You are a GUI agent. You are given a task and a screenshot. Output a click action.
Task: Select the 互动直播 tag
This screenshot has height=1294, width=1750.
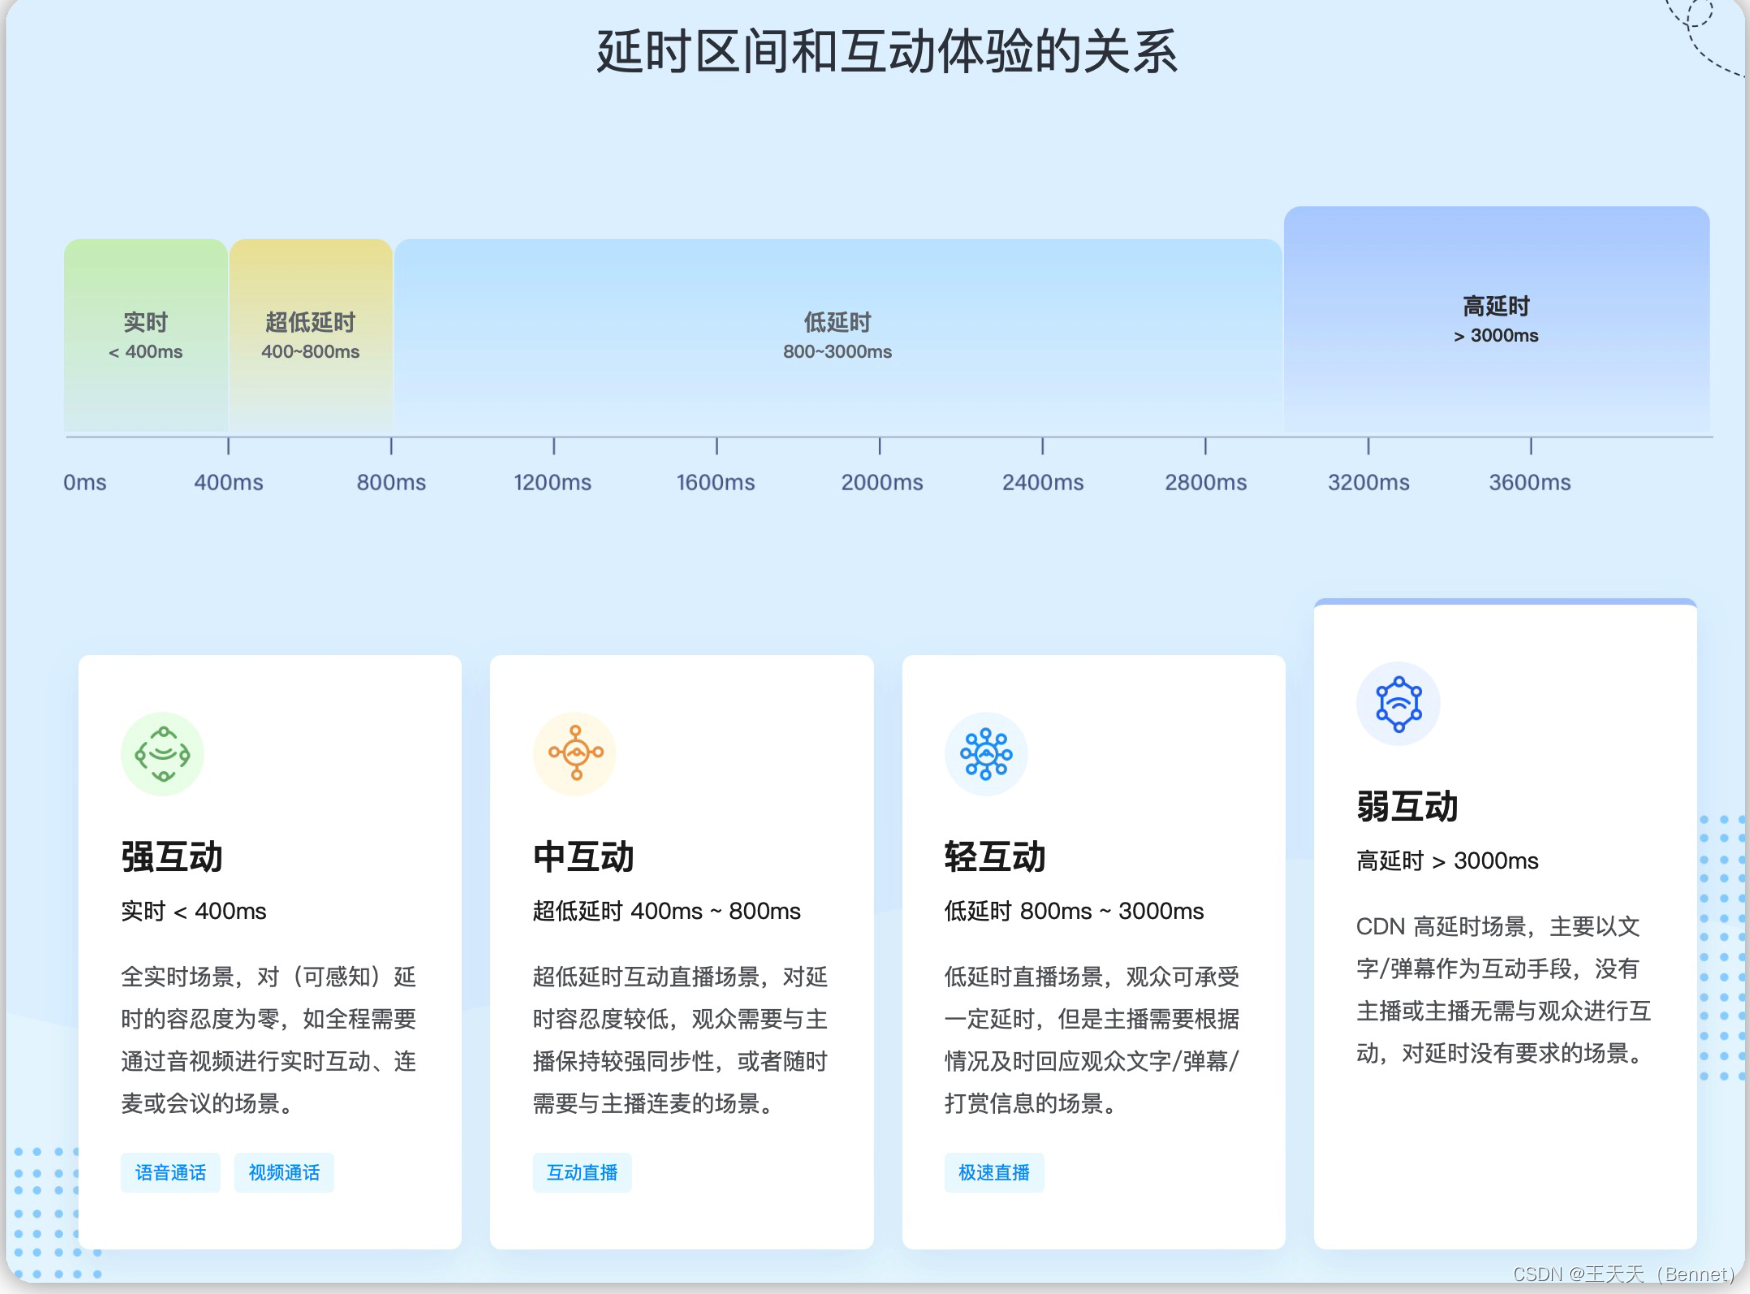tap(582, 1172)
